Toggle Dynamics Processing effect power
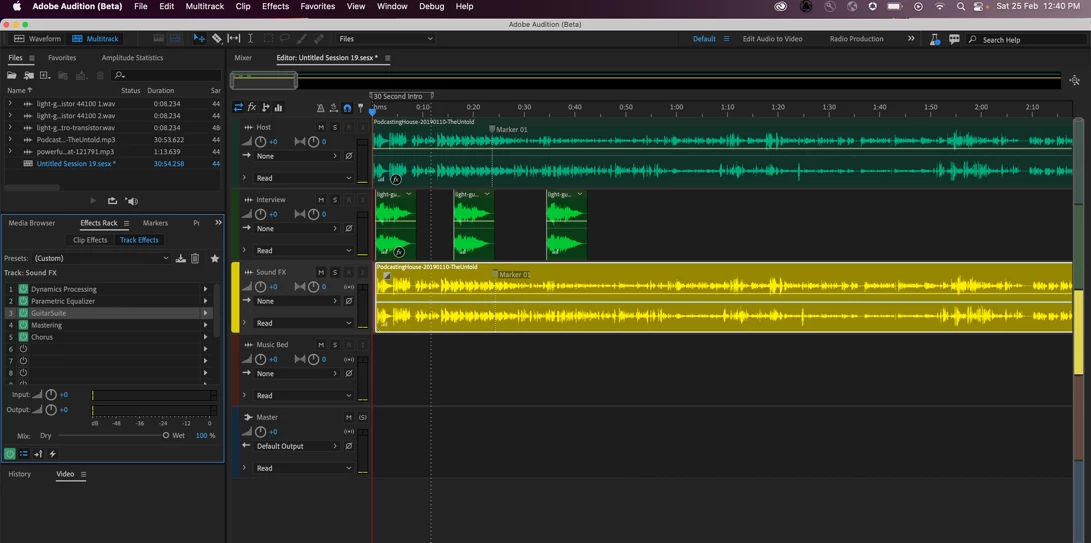The width and height of the screenshot is (1091, 543). 23,289
